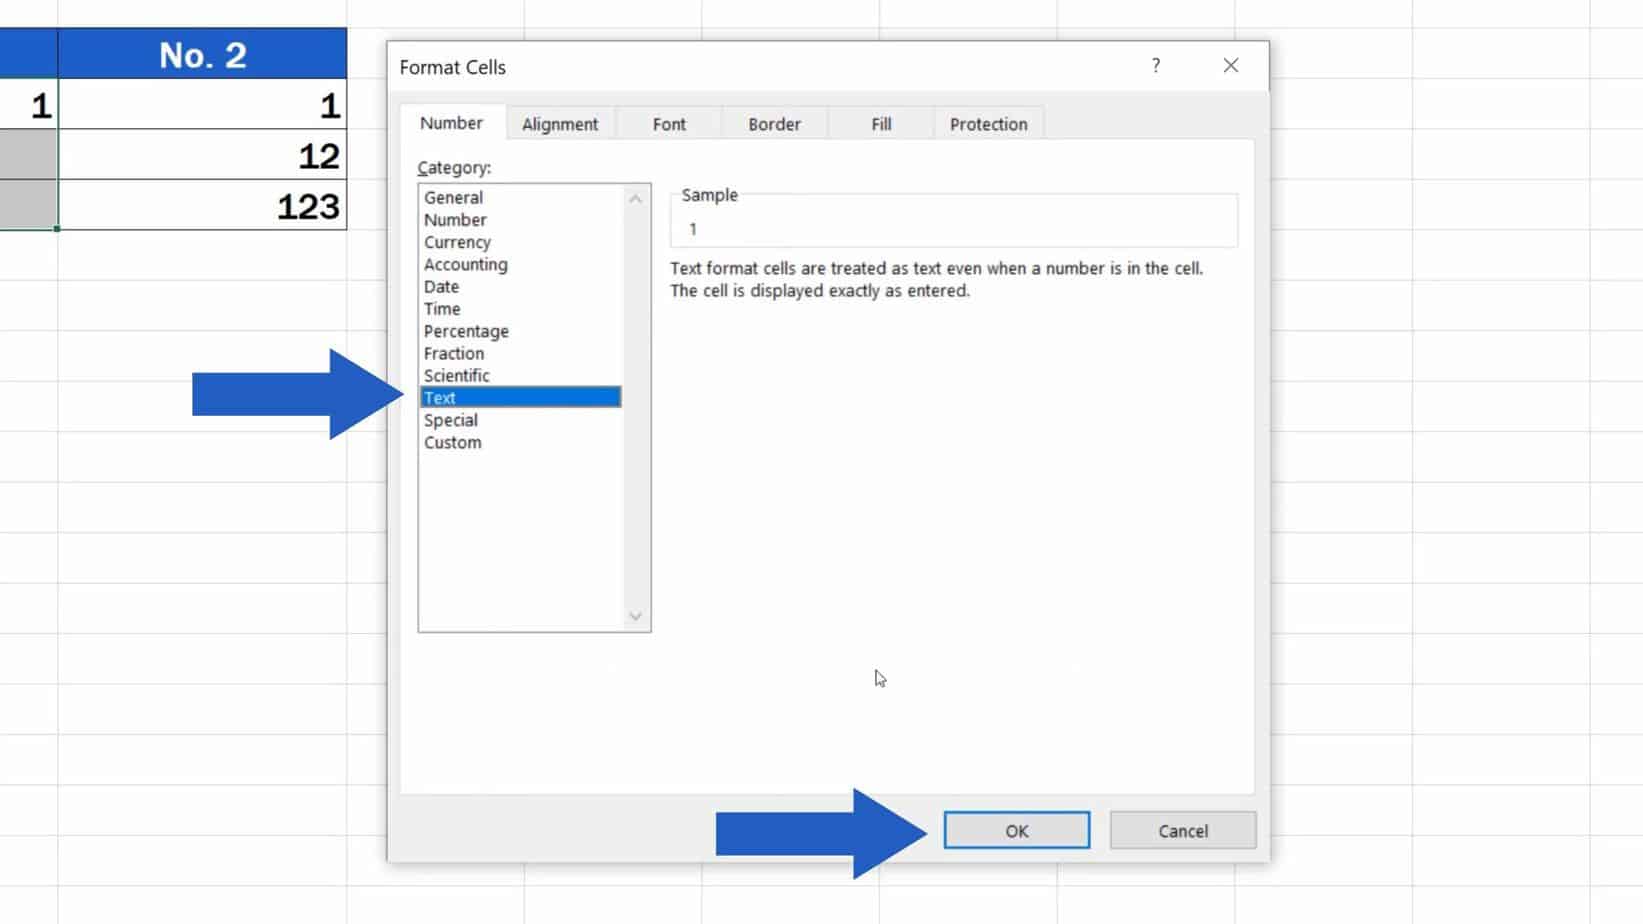
Task: Click the scrollbar up arrow in Category list
Action: click(636, 199)
